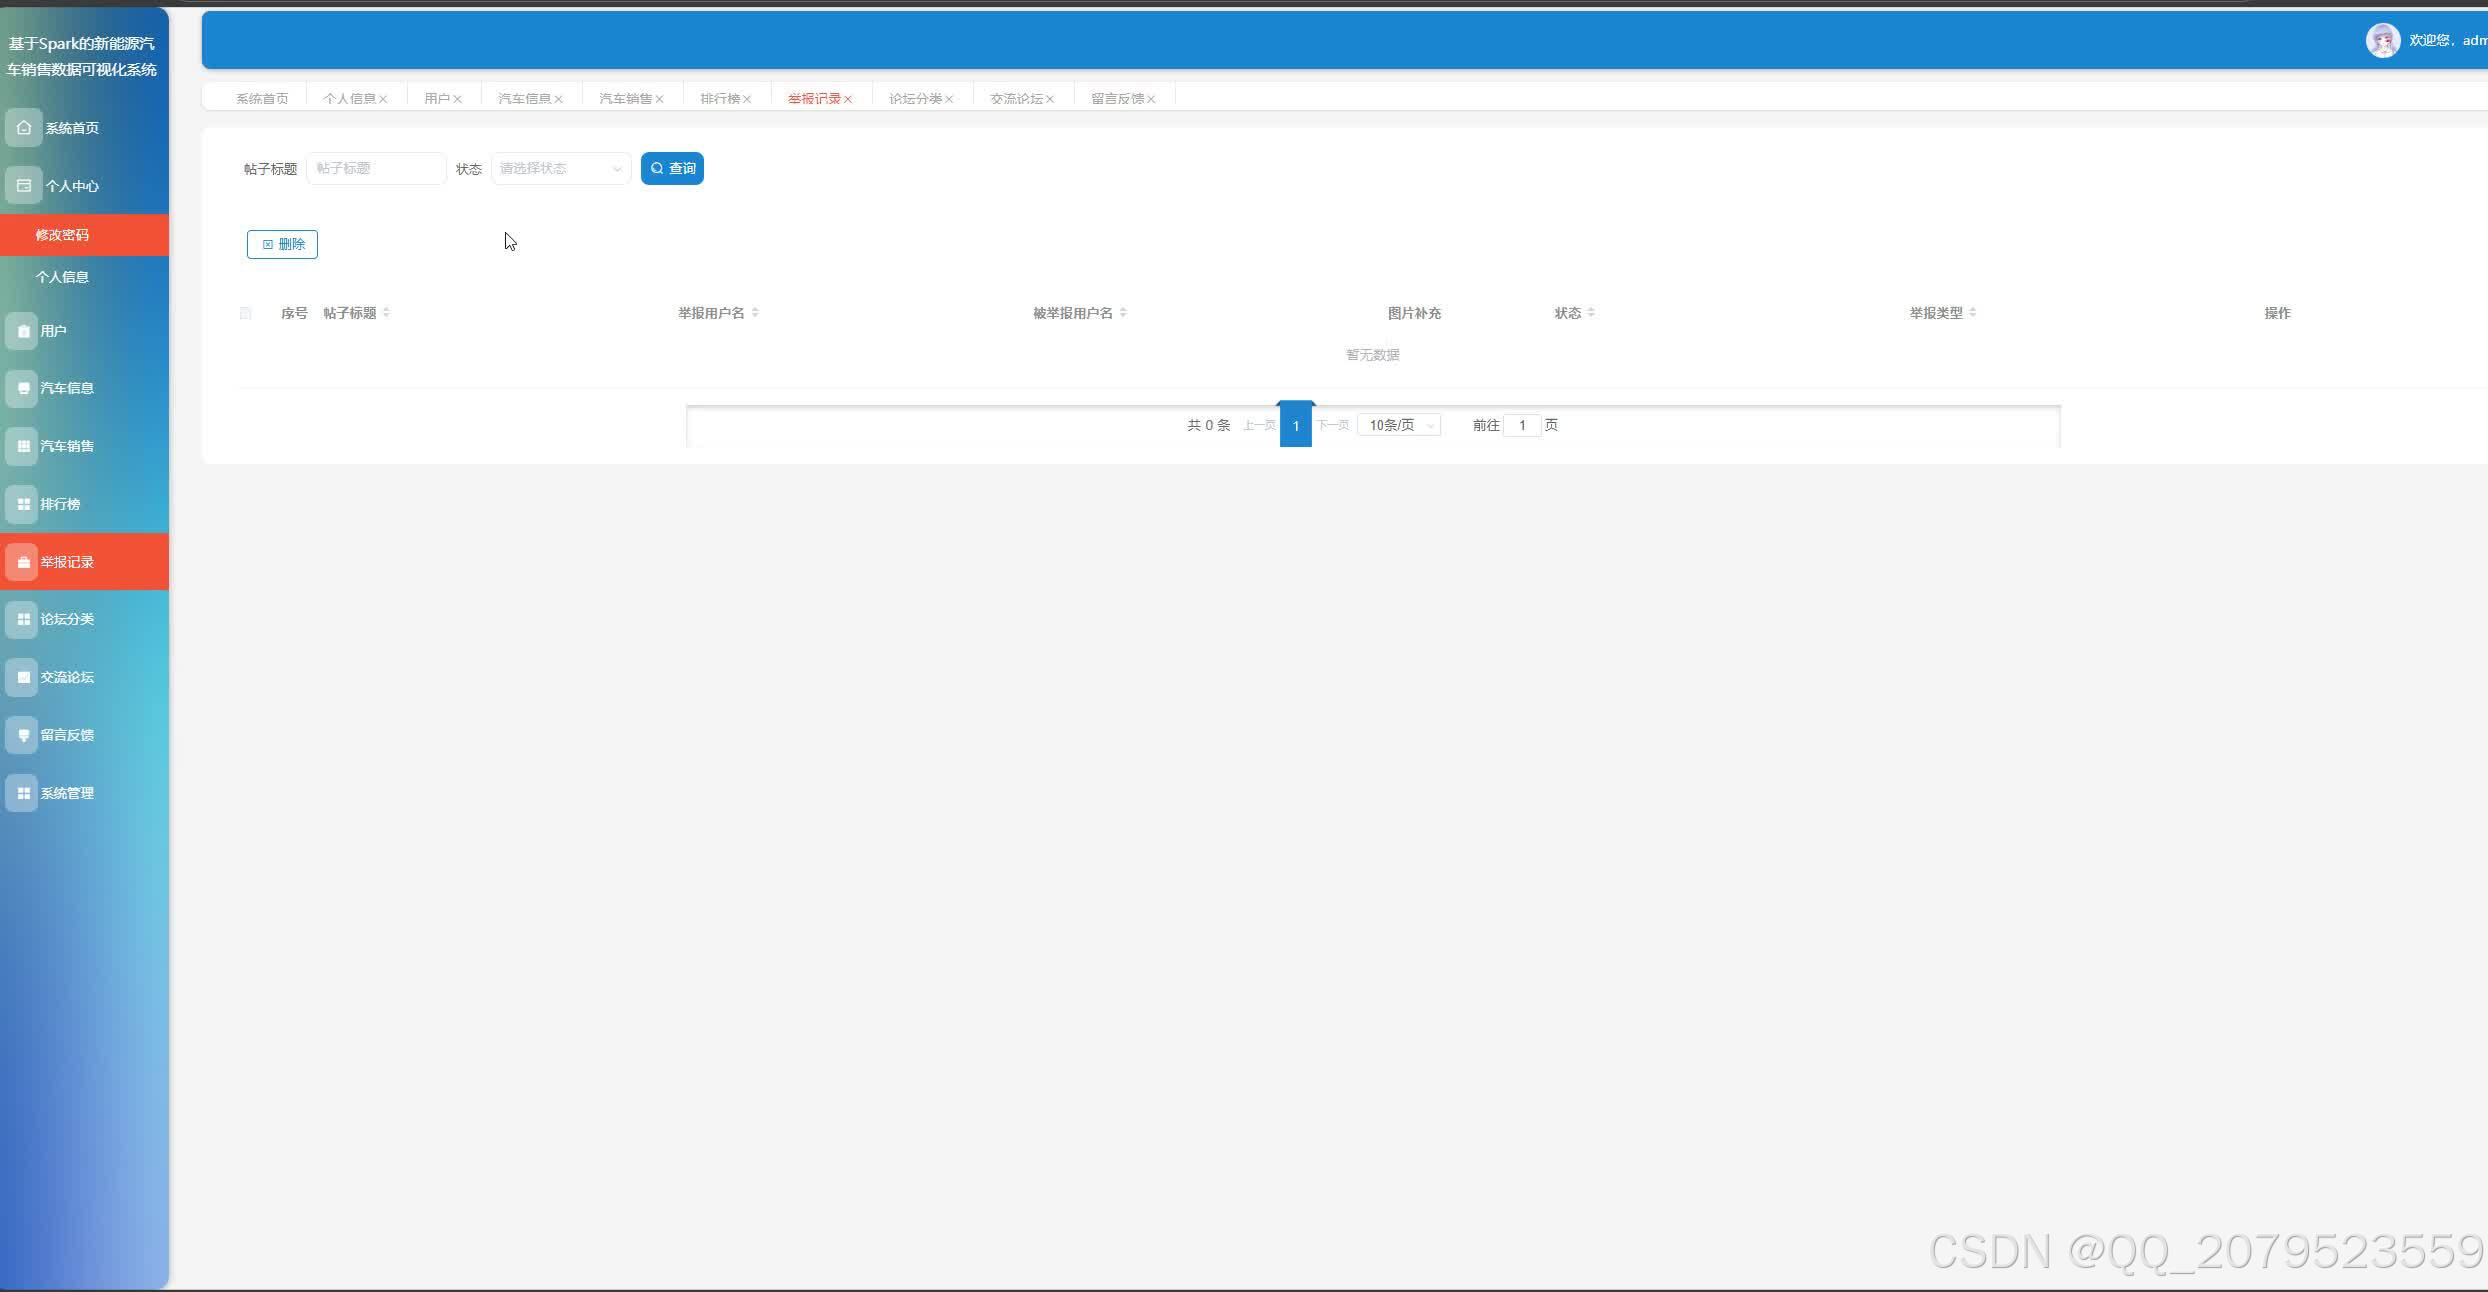Click the 汽车销售 sidebar icon

coord(24,446)
